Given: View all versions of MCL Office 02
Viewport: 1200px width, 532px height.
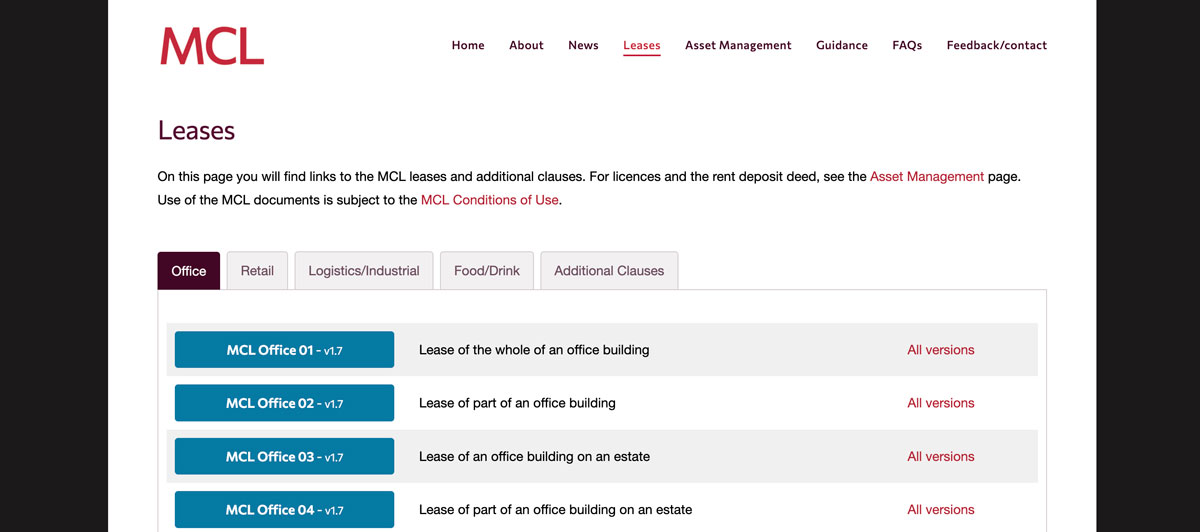Looking at the screenshot, I should click(x=940, y=403).
